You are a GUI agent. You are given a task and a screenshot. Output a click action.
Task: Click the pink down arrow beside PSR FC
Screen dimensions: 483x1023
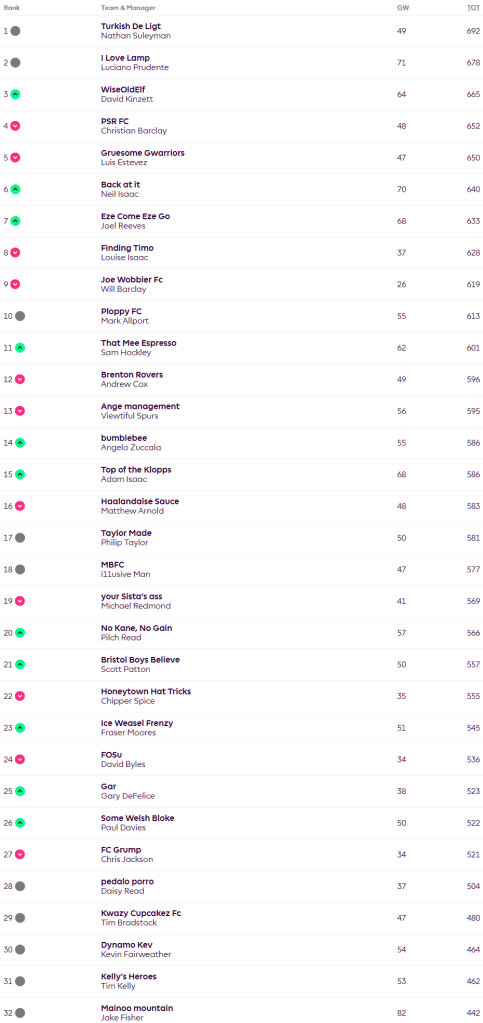point(15,126)
